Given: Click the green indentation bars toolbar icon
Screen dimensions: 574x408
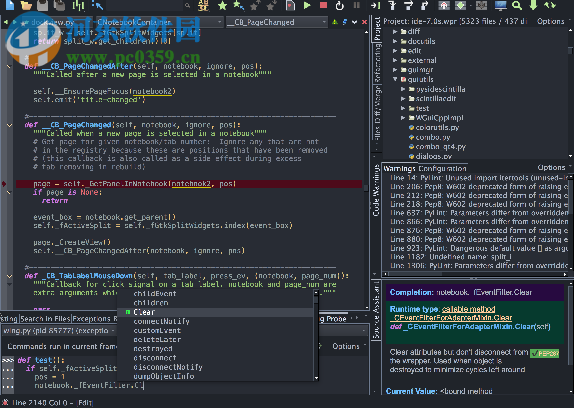Looking at the screenshot, I should pos(78,5).
